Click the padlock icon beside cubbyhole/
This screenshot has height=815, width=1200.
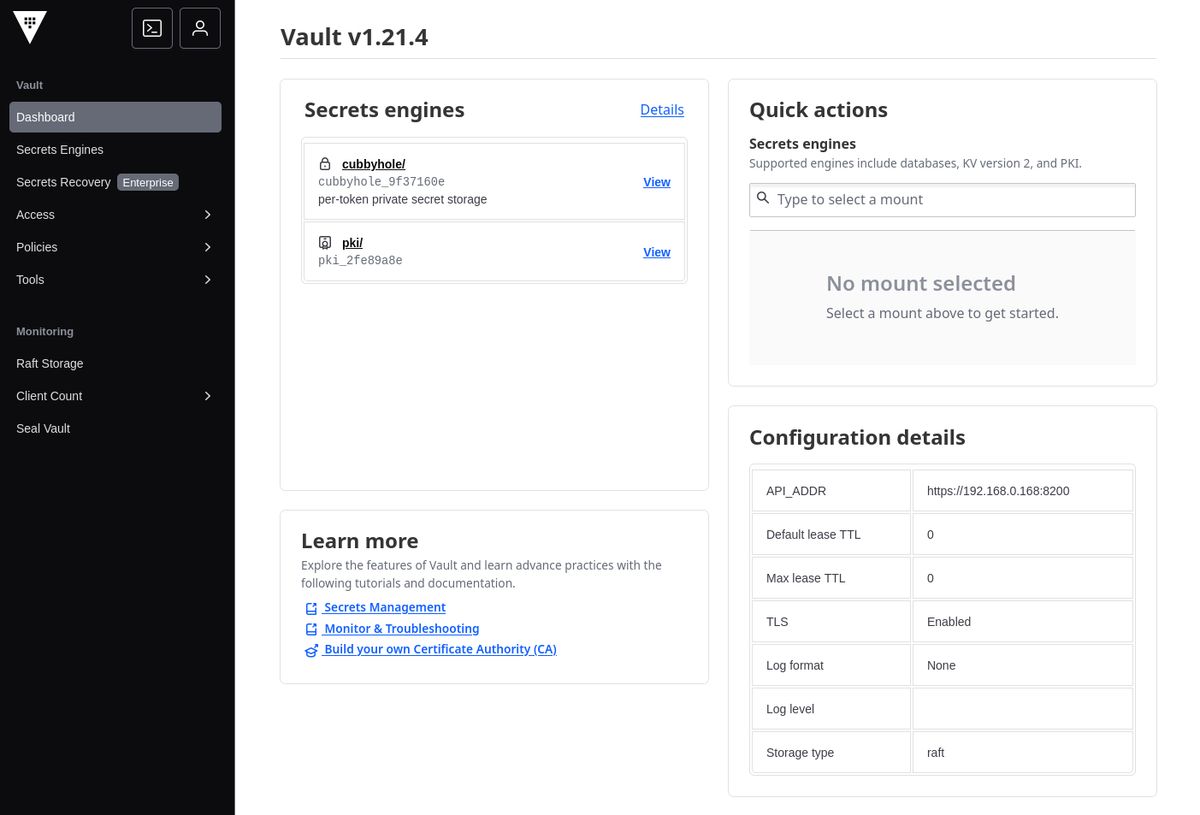(x=324, y=163)
